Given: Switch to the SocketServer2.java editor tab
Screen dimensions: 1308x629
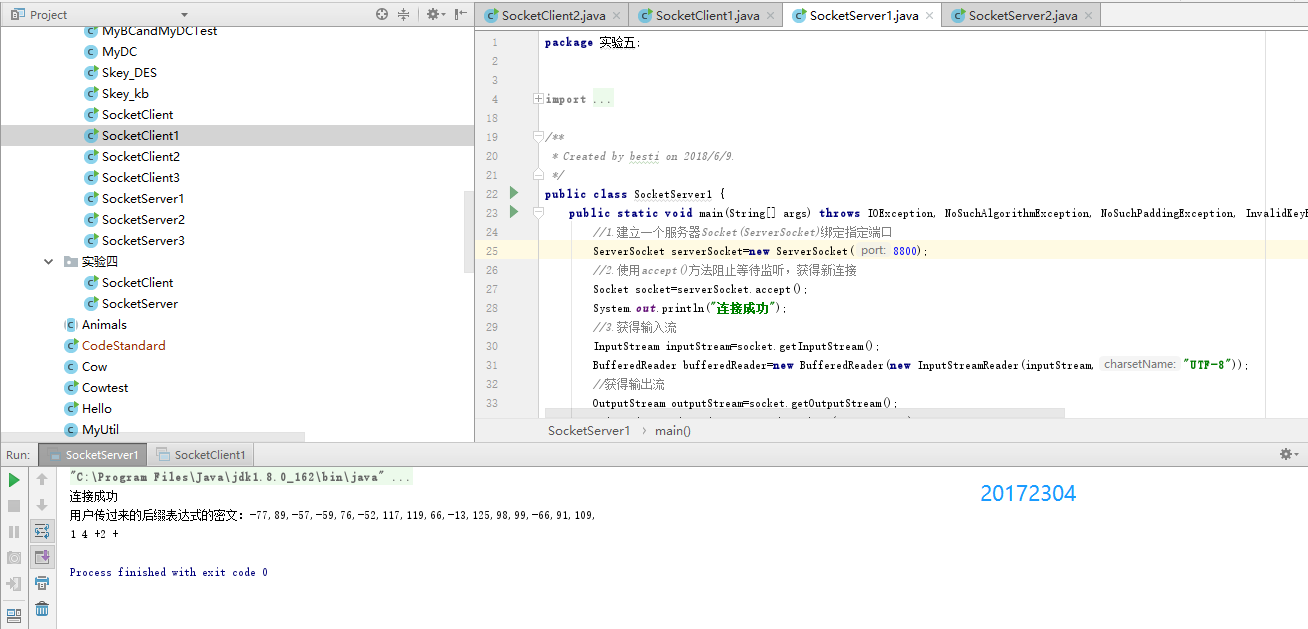Looking at the screenshot, I should [x=1023, y=15].
